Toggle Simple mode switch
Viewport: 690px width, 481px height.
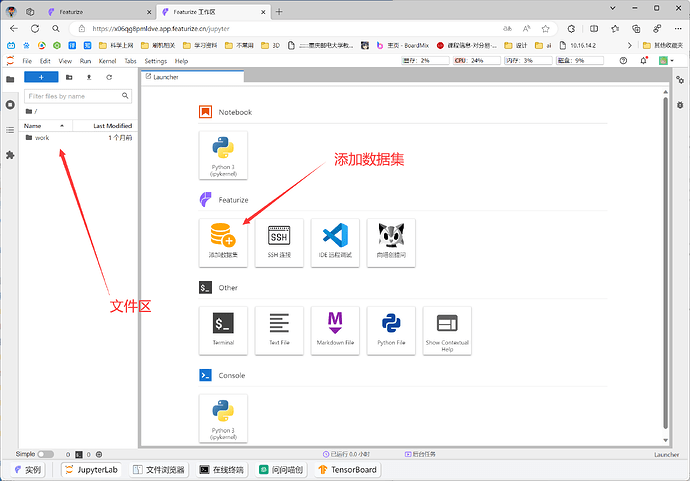click(45, 454)
